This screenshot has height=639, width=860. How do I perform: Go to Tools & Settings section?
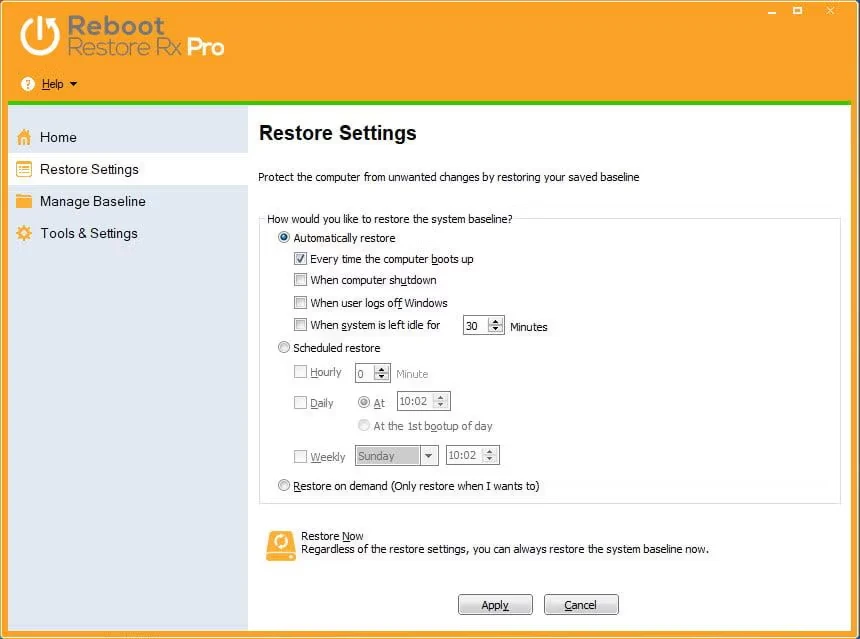pos(89,234)
